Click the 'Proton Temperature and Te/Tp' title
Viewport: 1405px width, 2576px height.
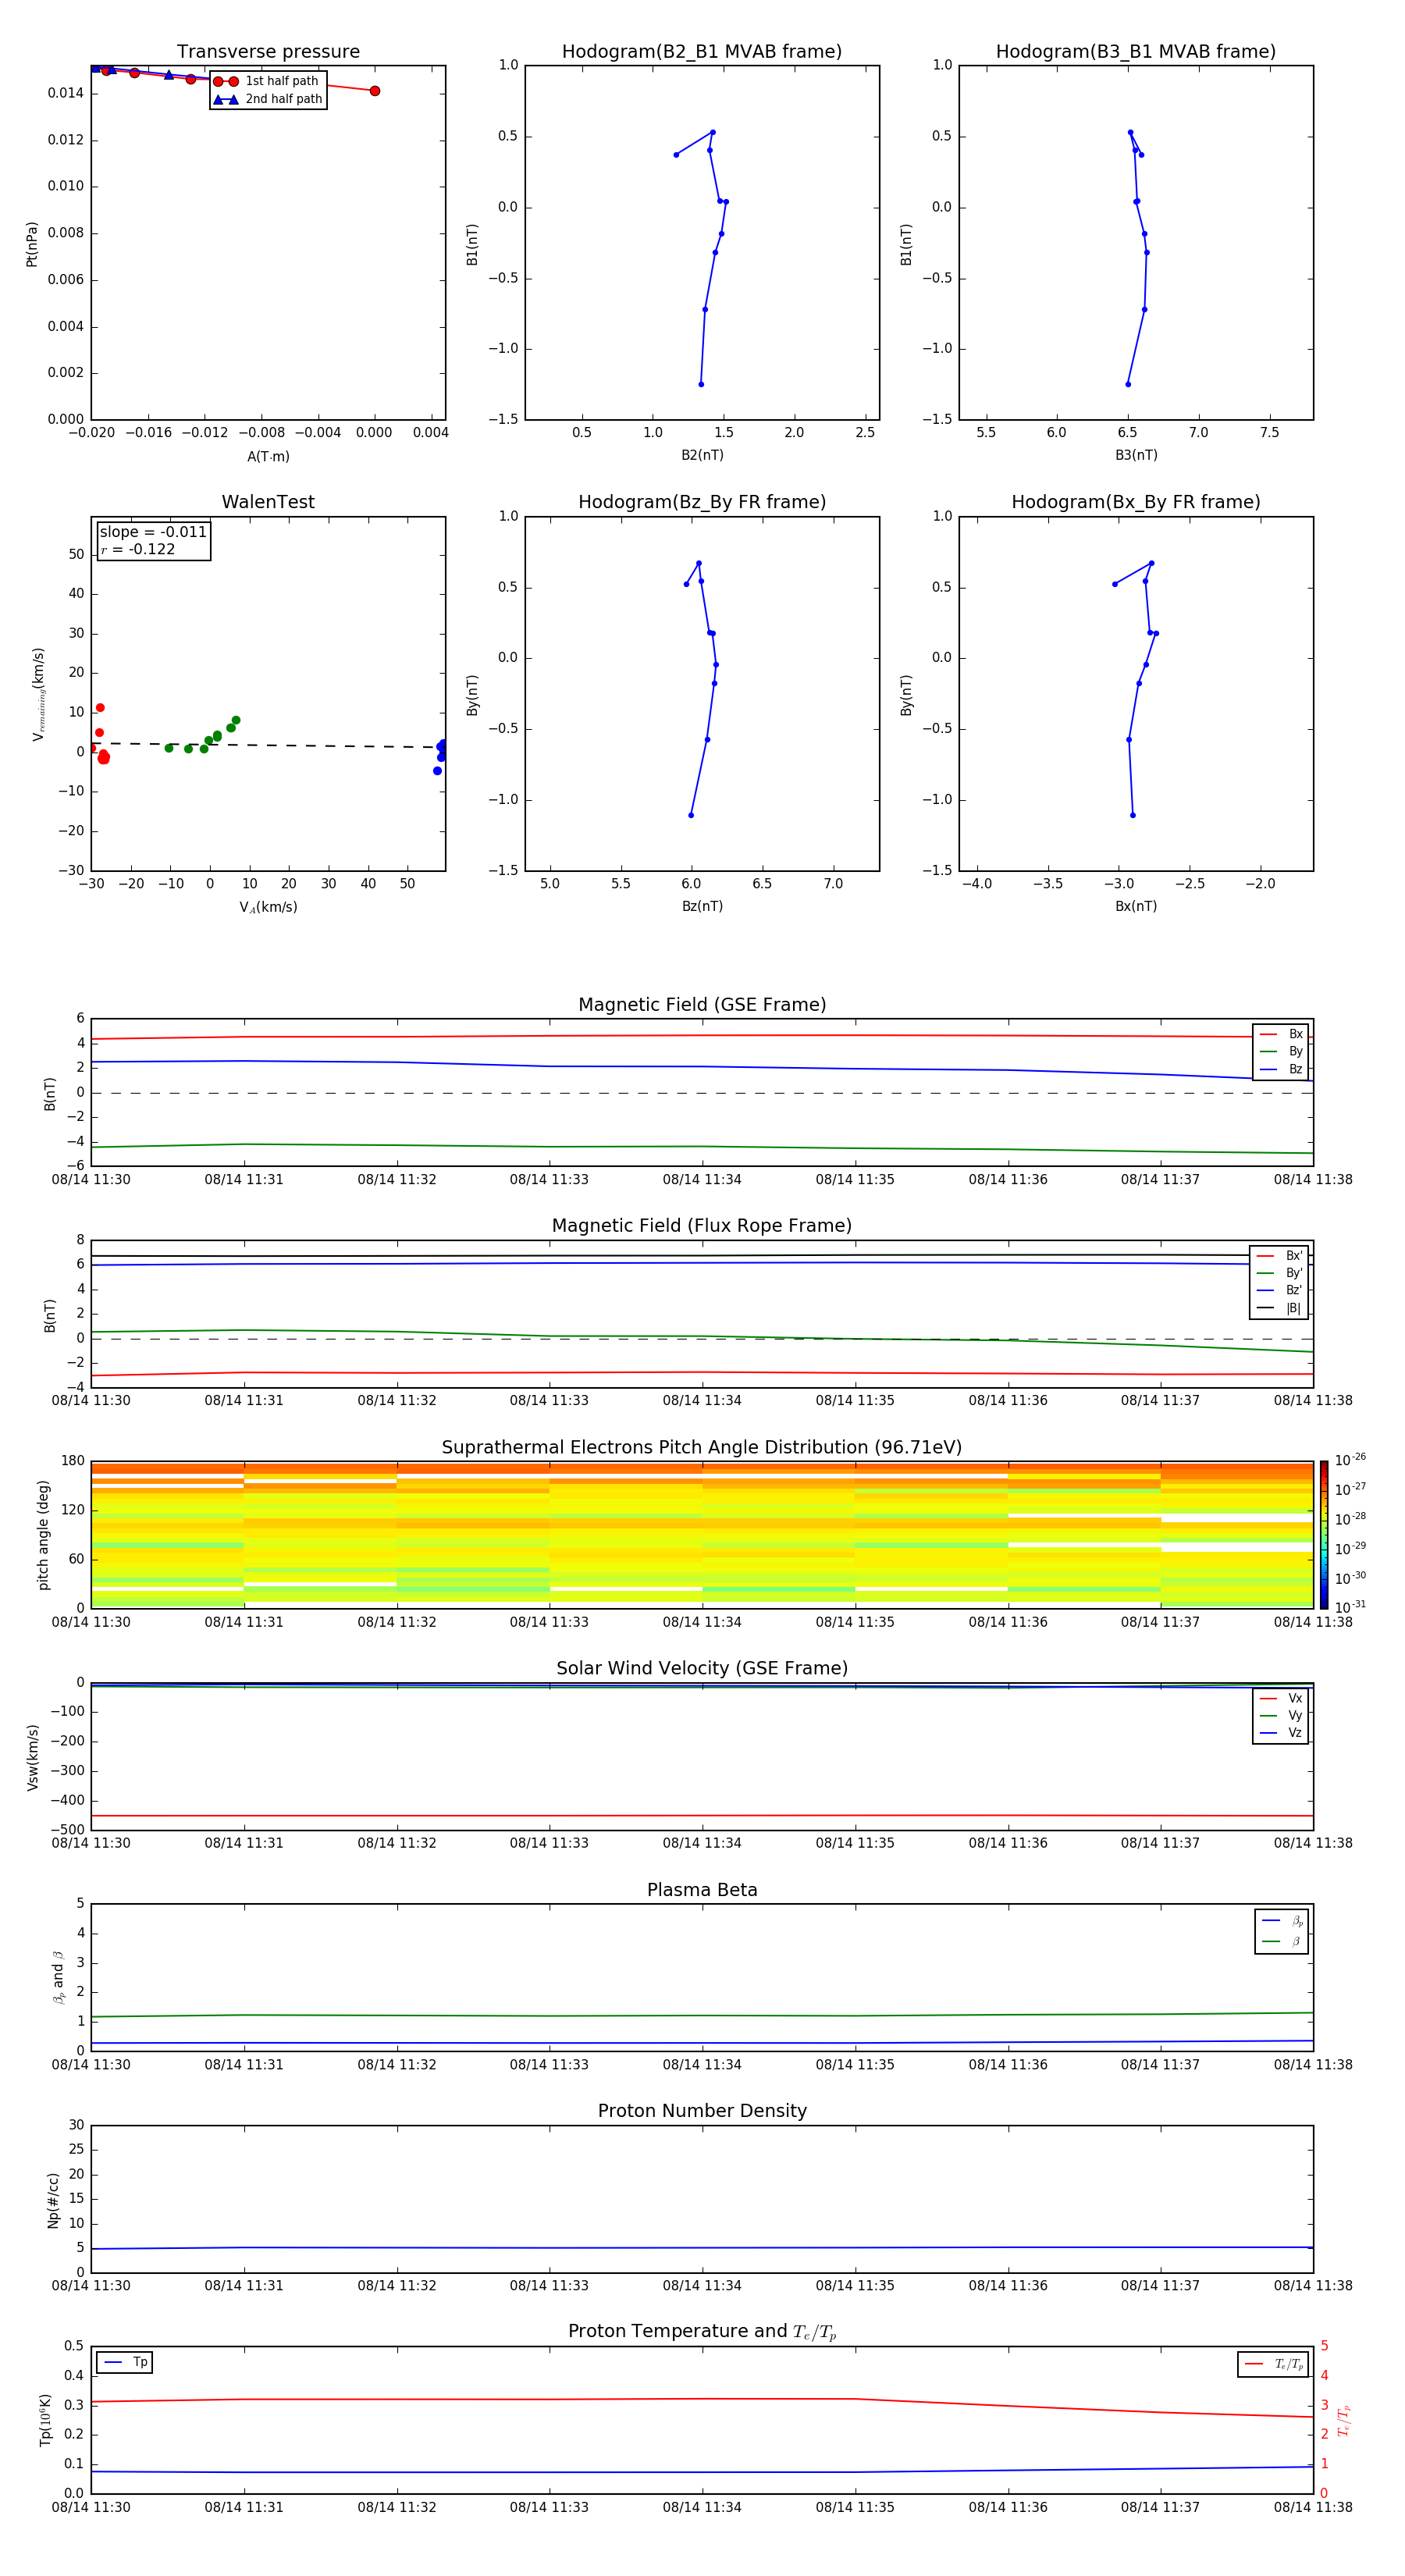702,2331
